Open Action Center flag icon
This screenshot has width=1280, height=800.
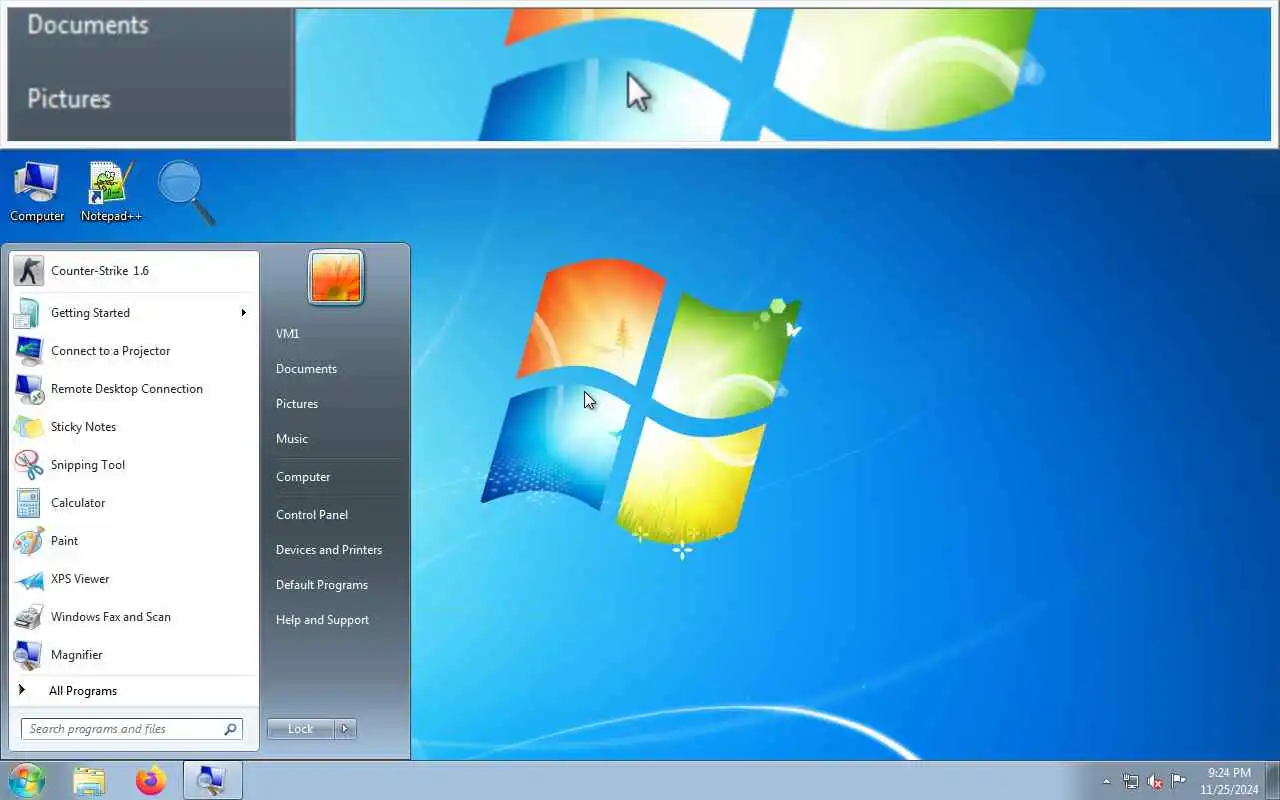1179,781
